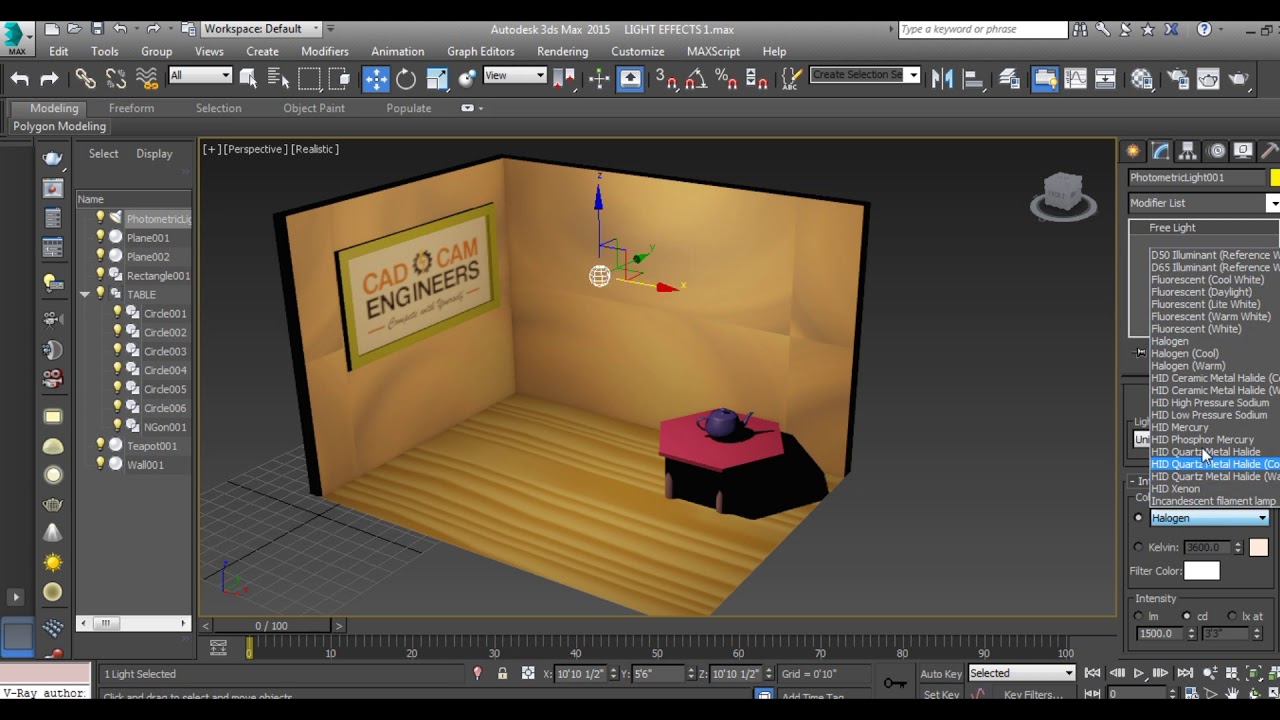Viewport: 1280px width, 720px height.
Task: Click the time slider showing 0 / 100
Action: (x=271, y=626)
